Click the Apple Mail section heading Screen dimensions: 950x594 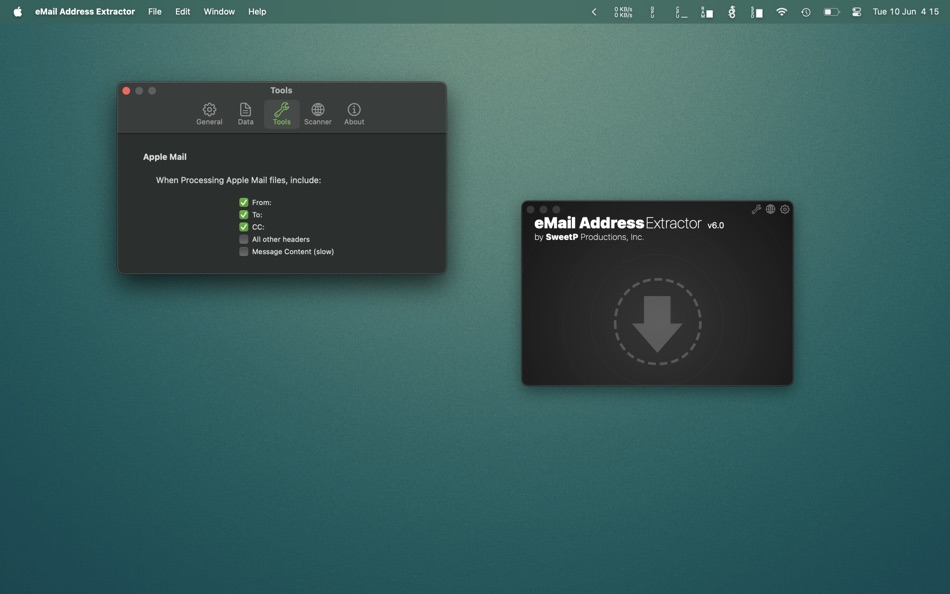tap(165, 156)
